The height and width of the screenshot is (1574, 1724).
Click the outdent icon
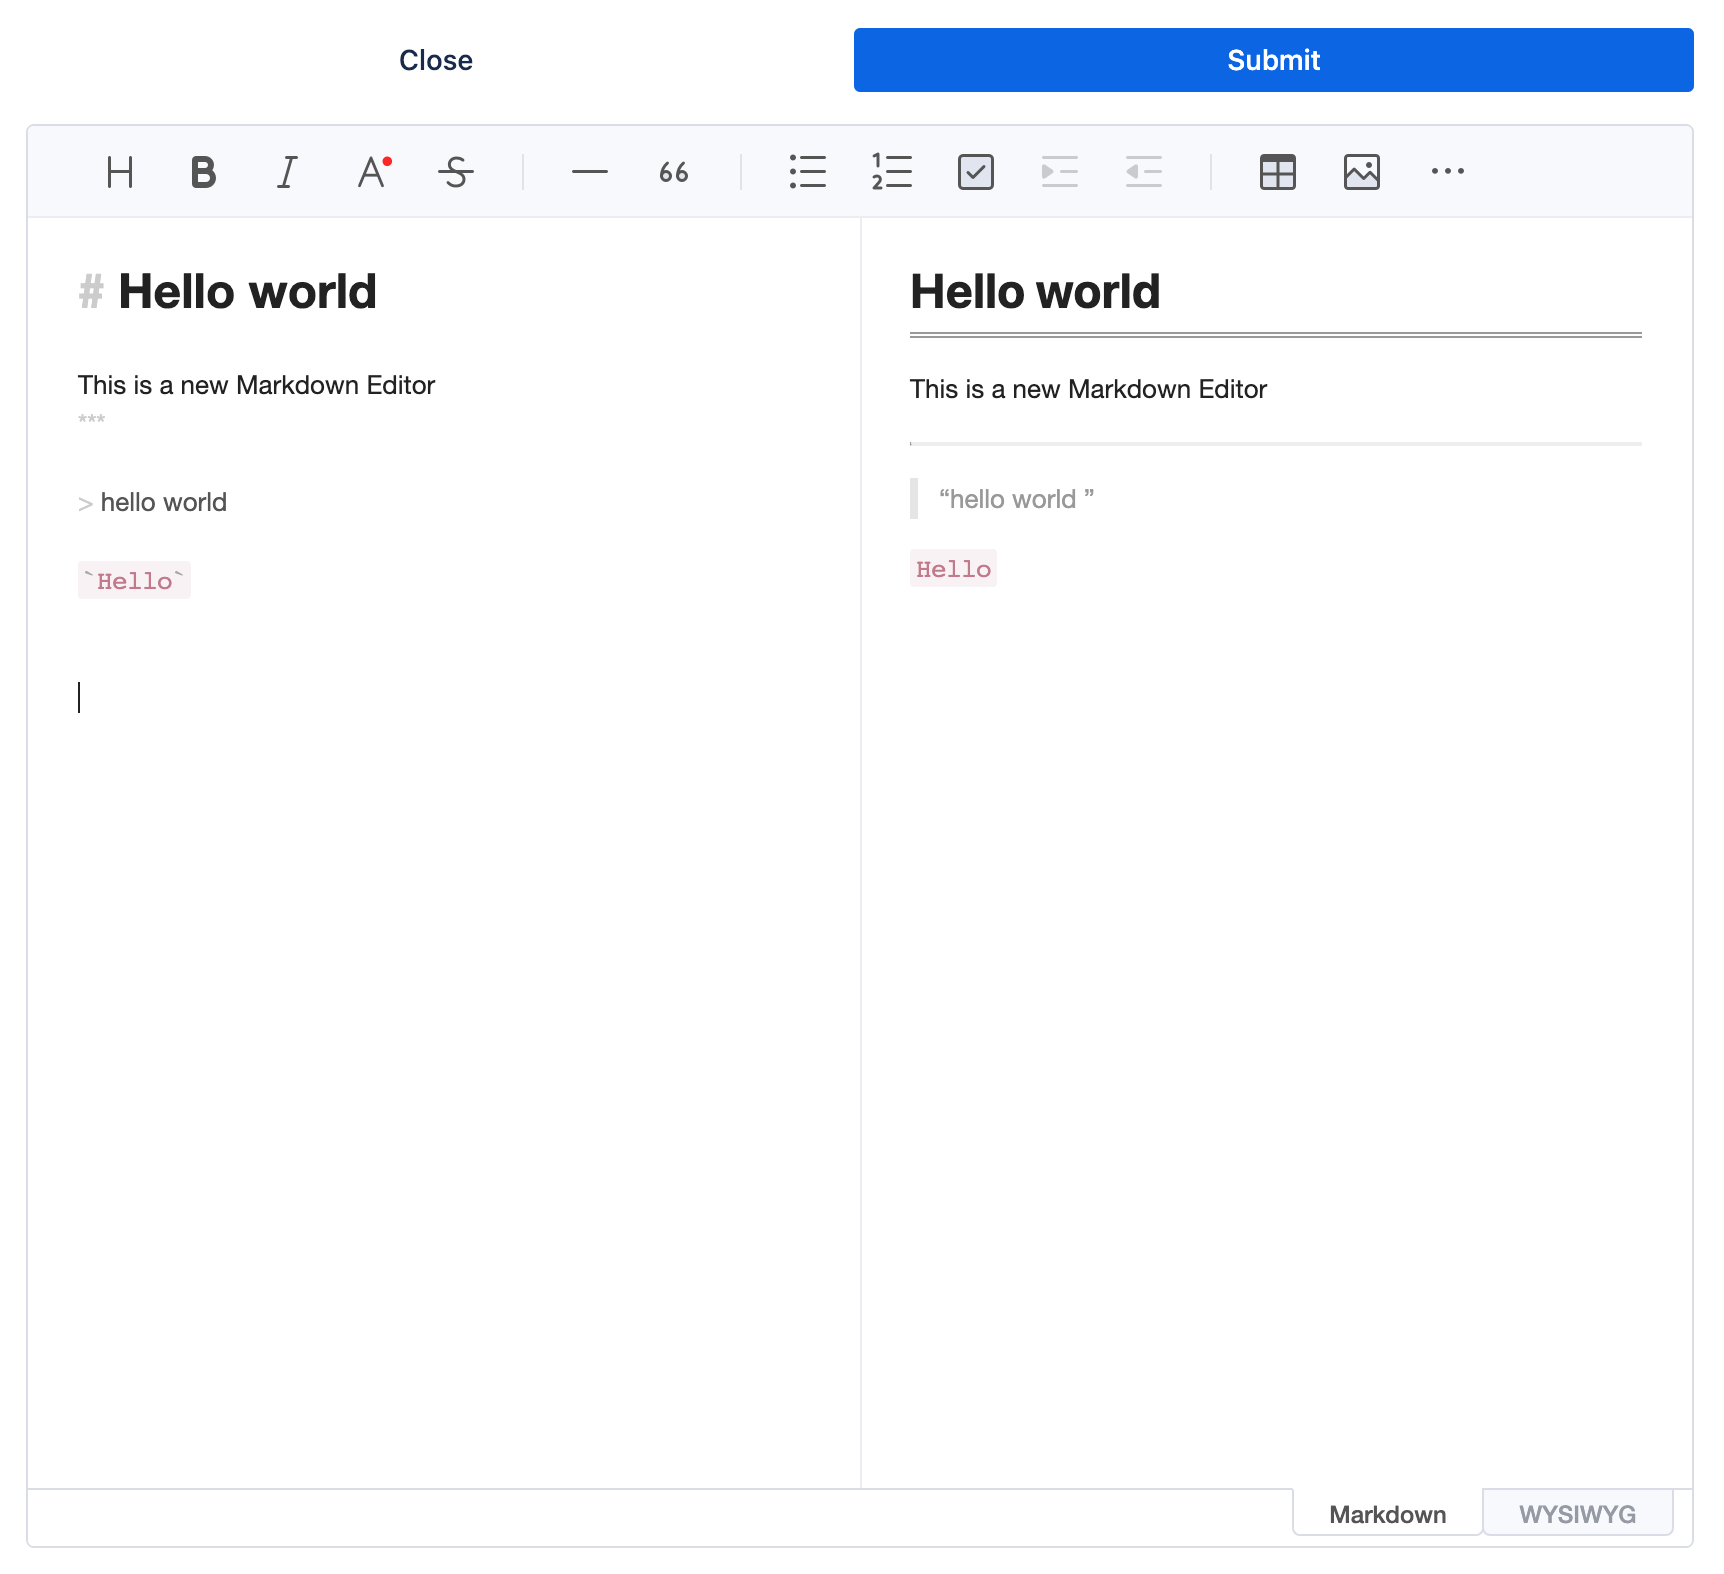point(1144,172)
